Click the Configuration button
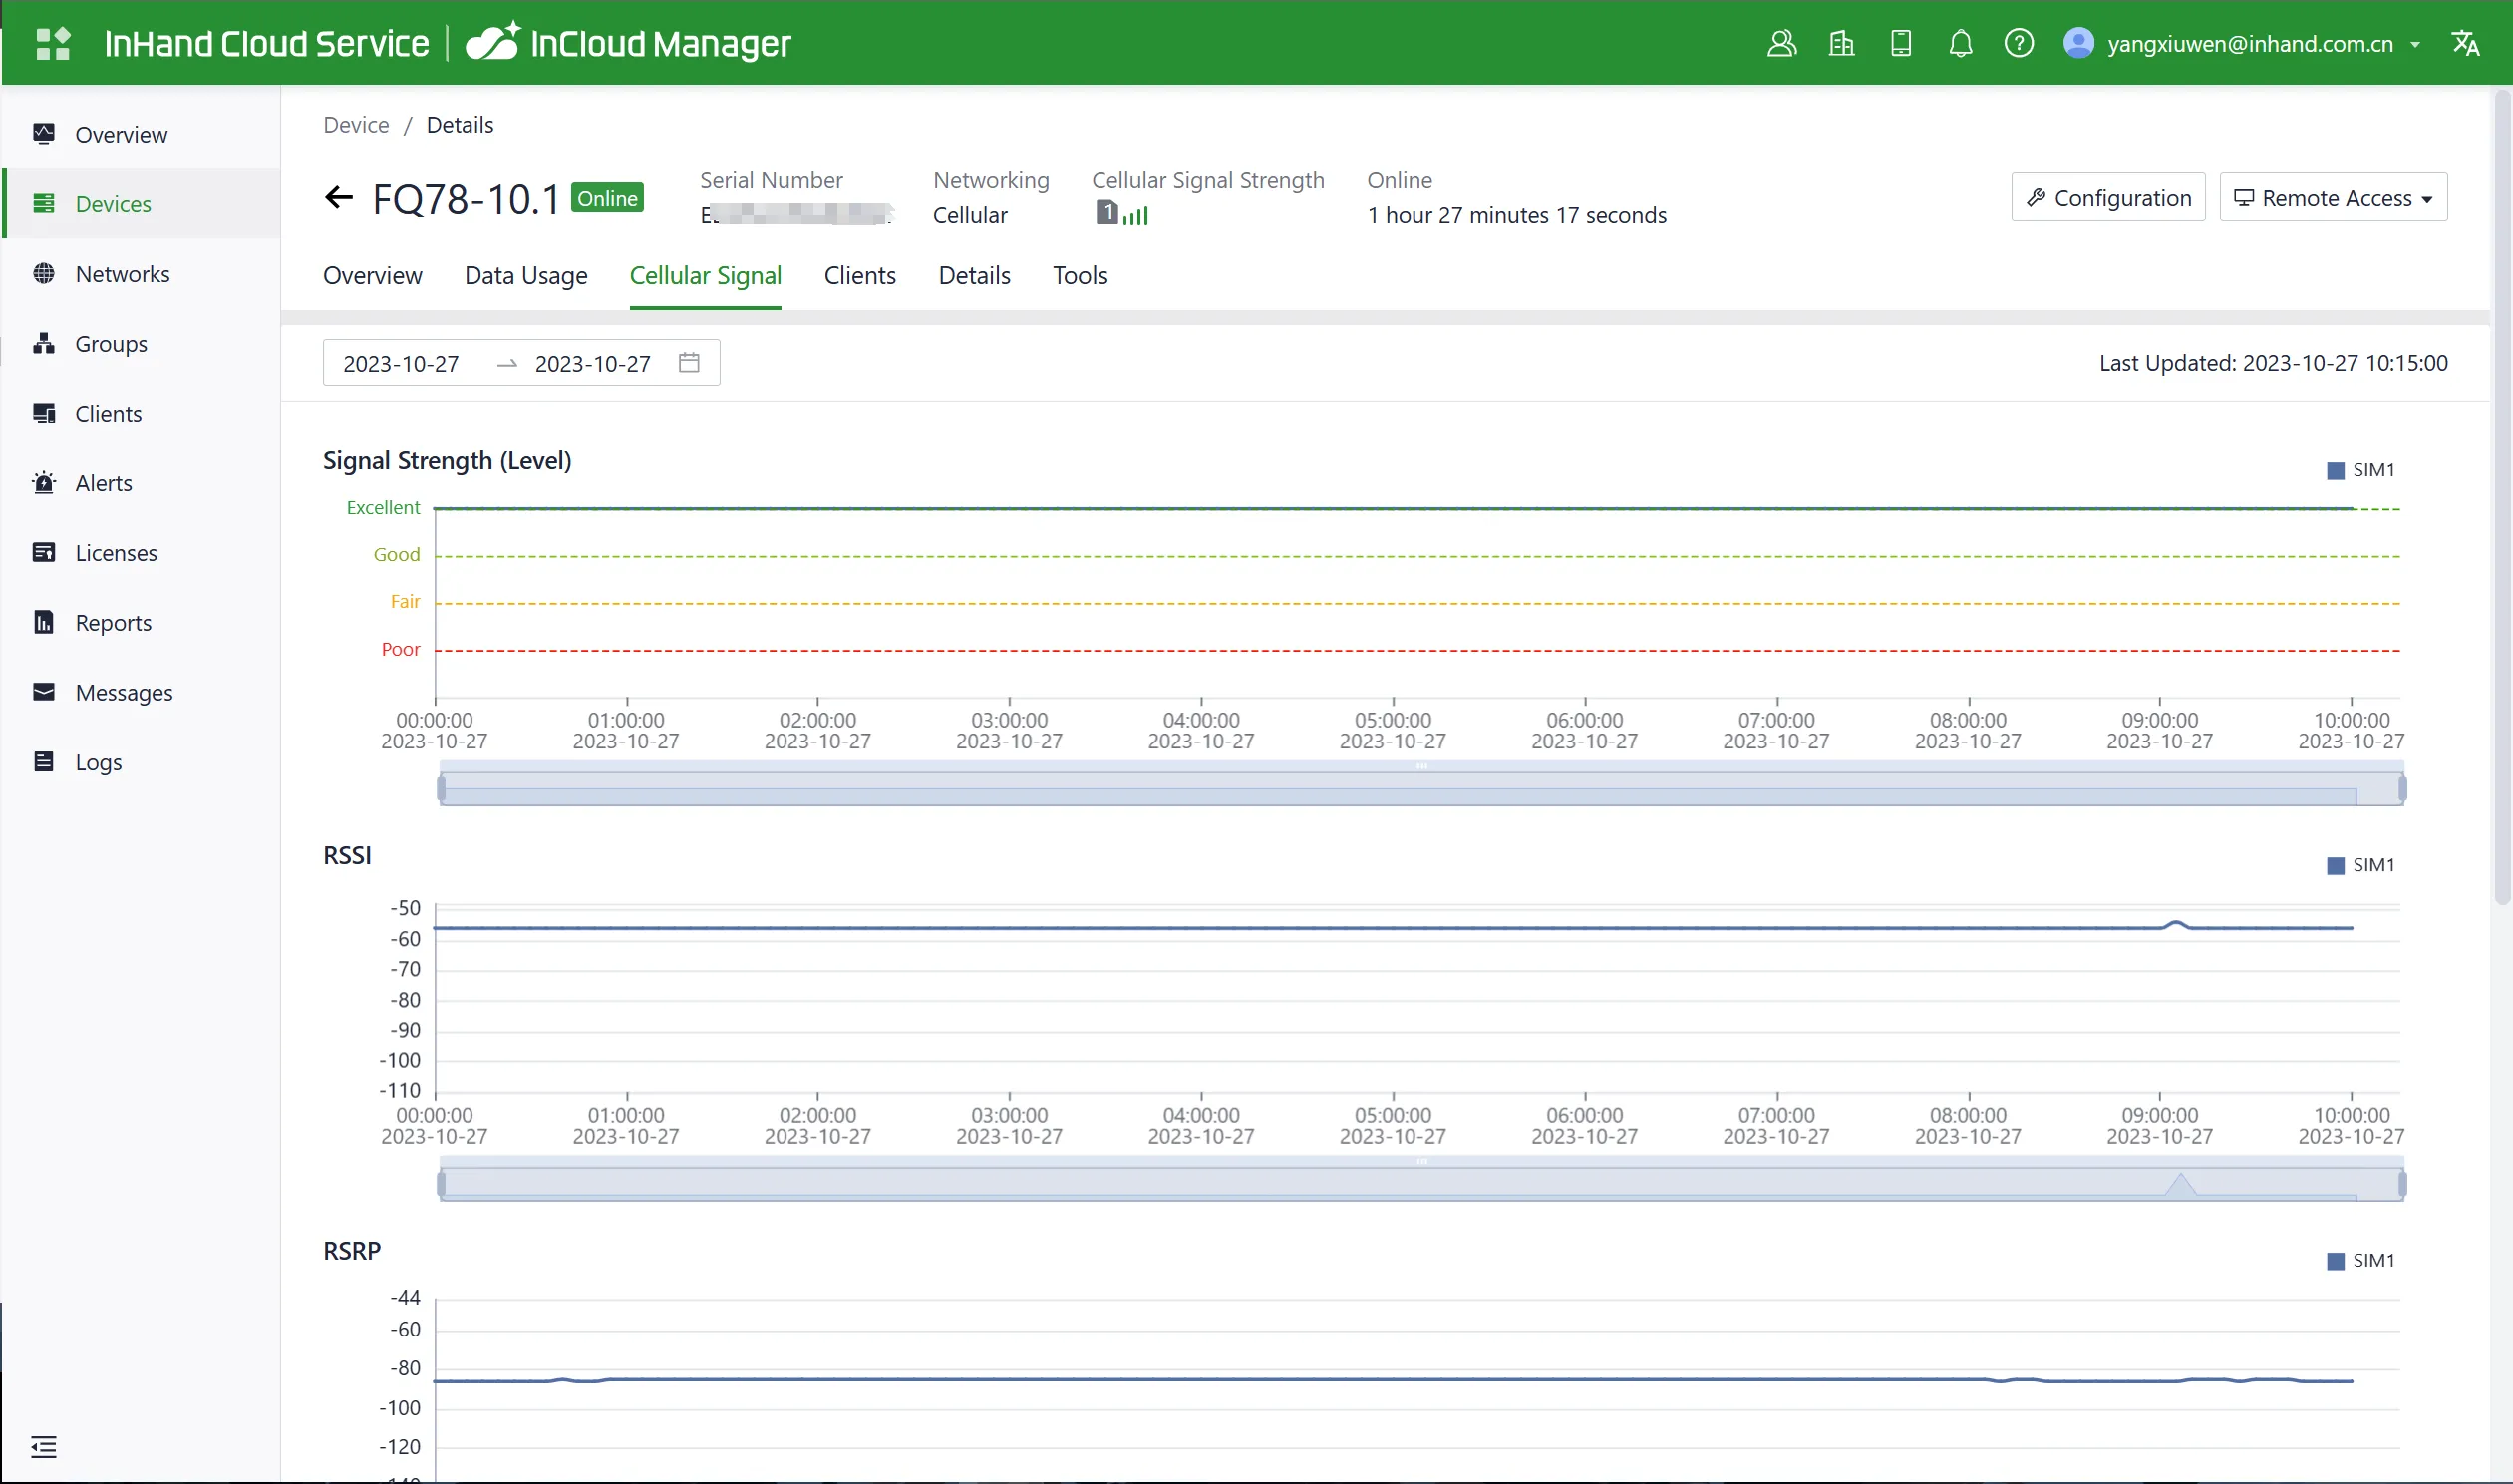 tap(2108, 197)
